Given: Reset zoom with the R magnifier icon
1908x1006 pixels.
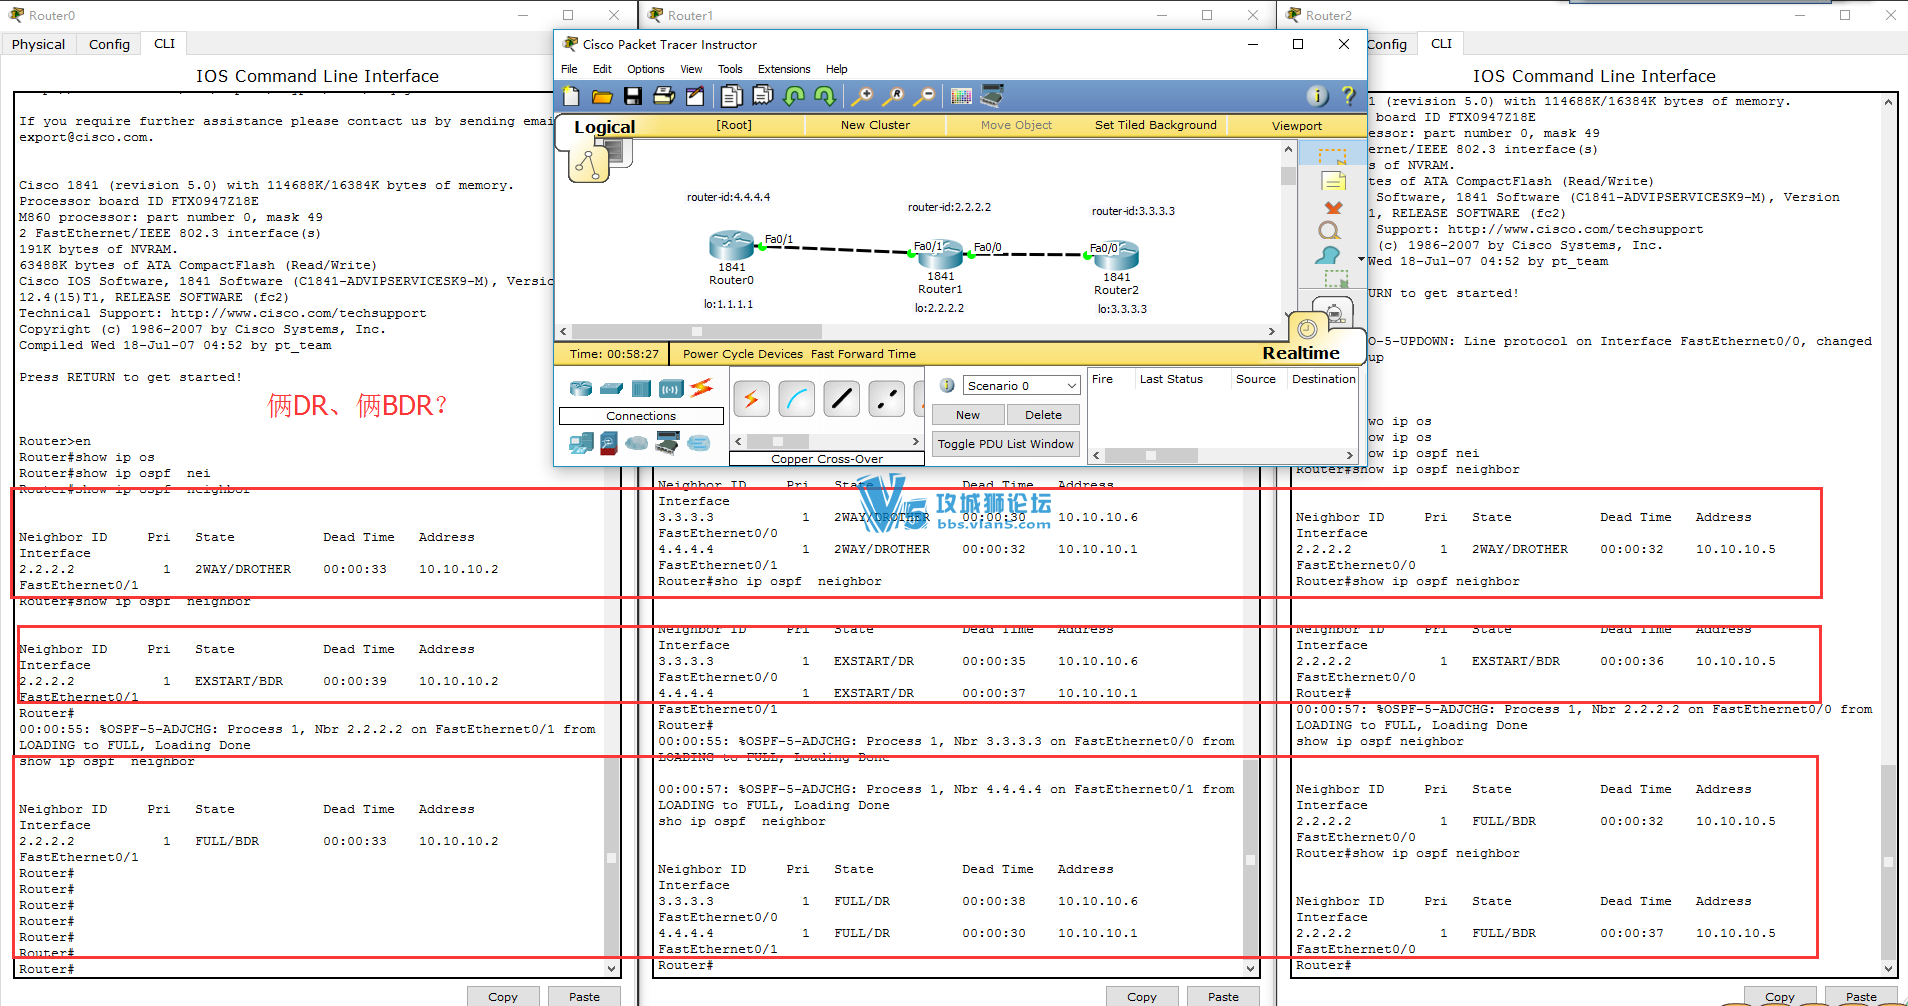Looking at the screenshot, I should (x=893, y=96).
